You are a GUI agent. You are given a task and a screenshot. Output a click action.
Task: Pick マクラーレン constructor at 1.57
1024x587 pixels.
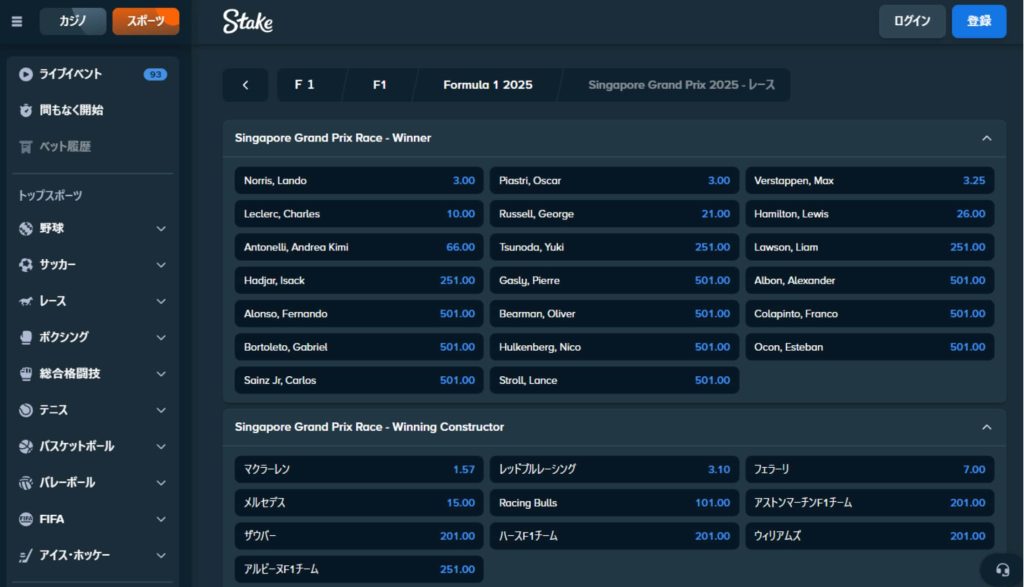tap(359, 469)
